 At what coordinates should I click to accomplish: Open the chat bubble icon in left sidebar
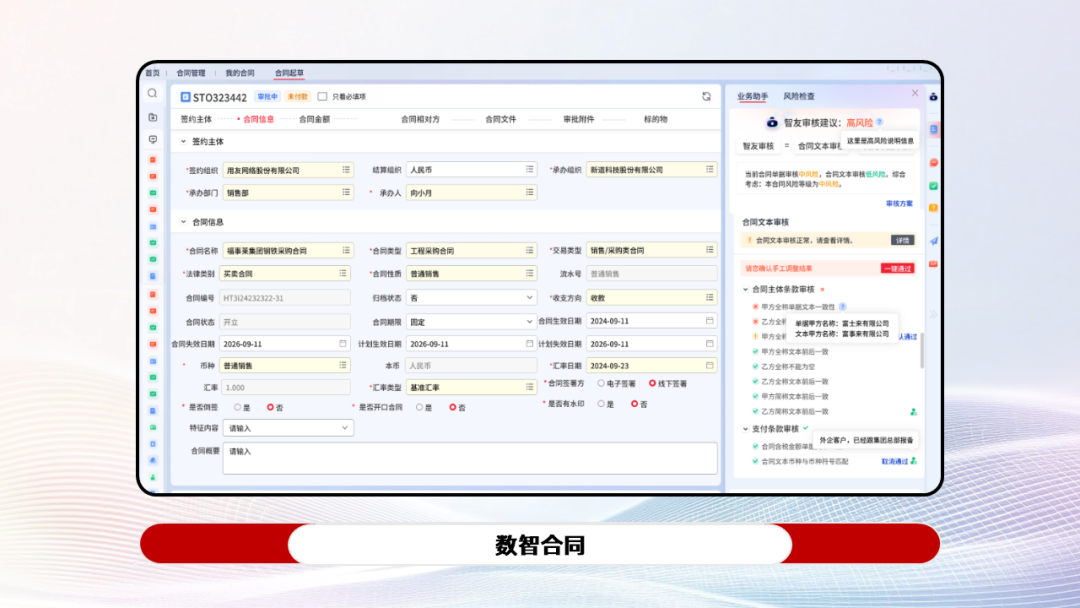coord(153,139)
